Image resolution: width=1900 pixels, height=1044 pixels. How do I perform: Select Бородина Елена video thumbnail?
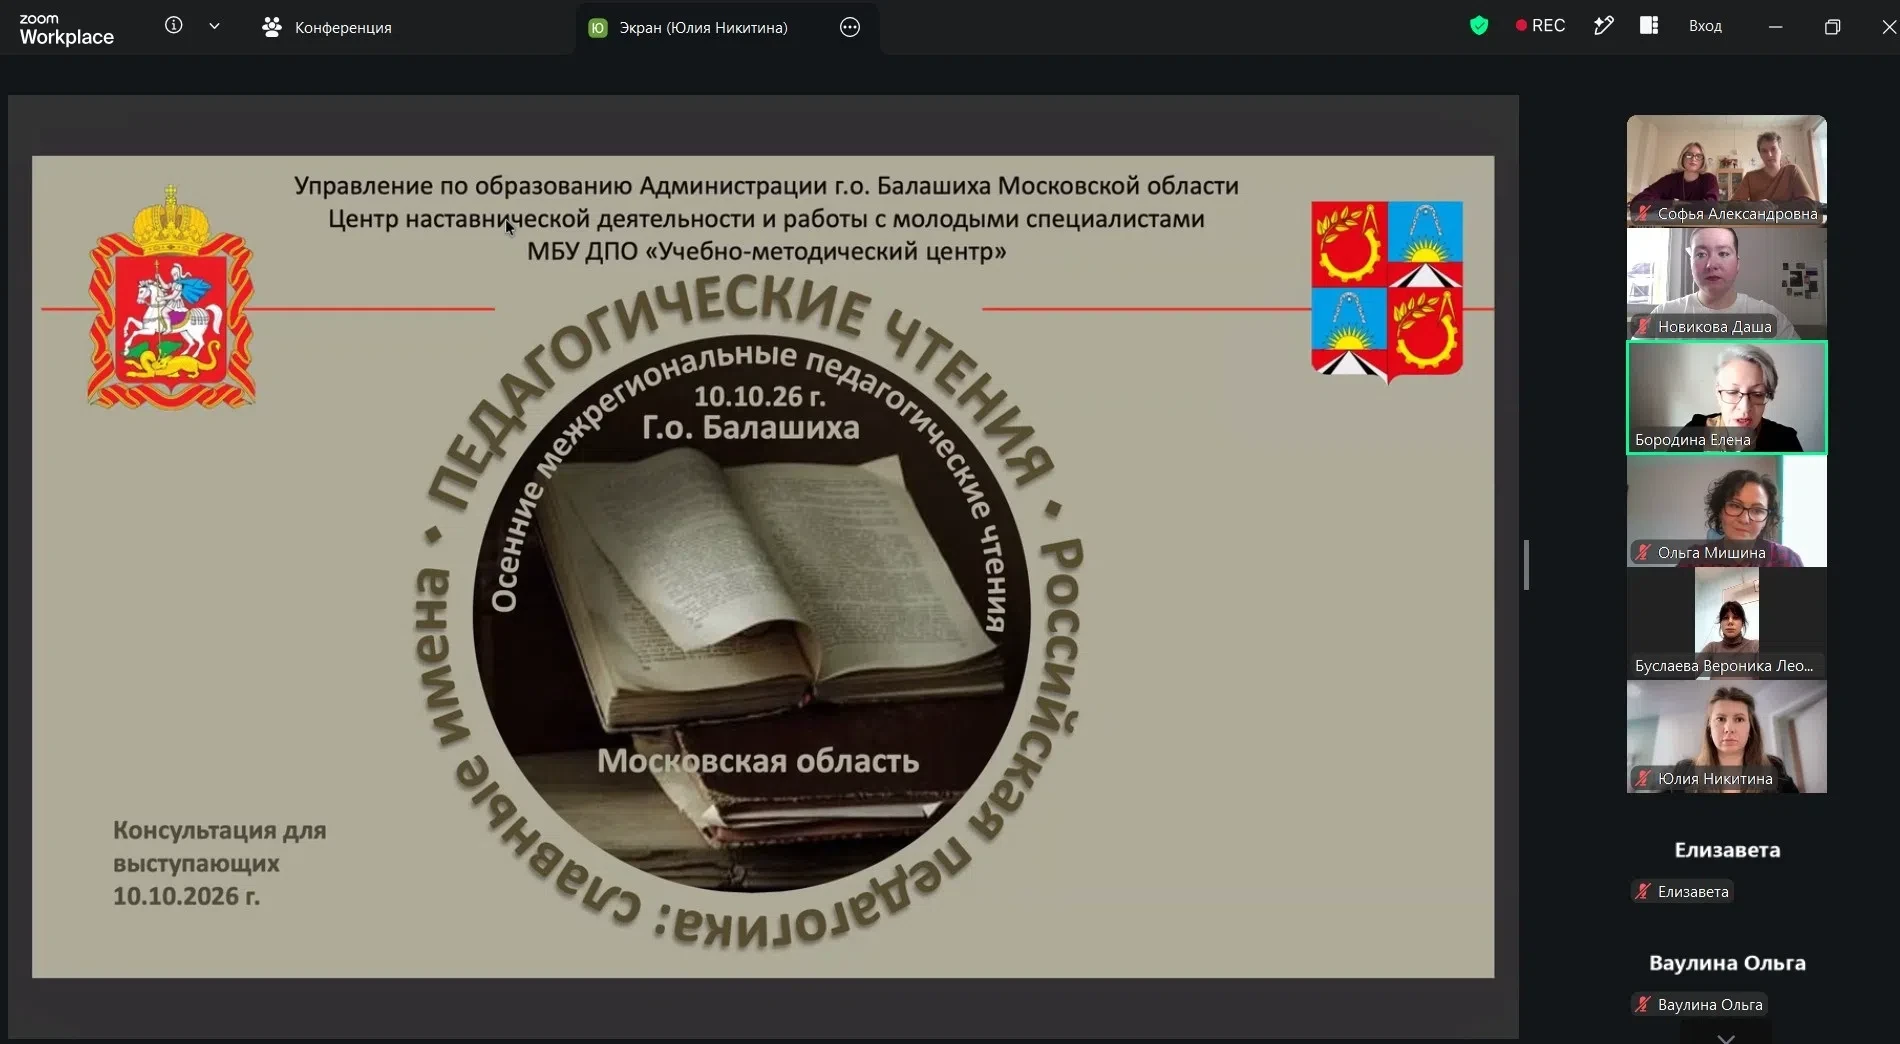point(1727,397)
